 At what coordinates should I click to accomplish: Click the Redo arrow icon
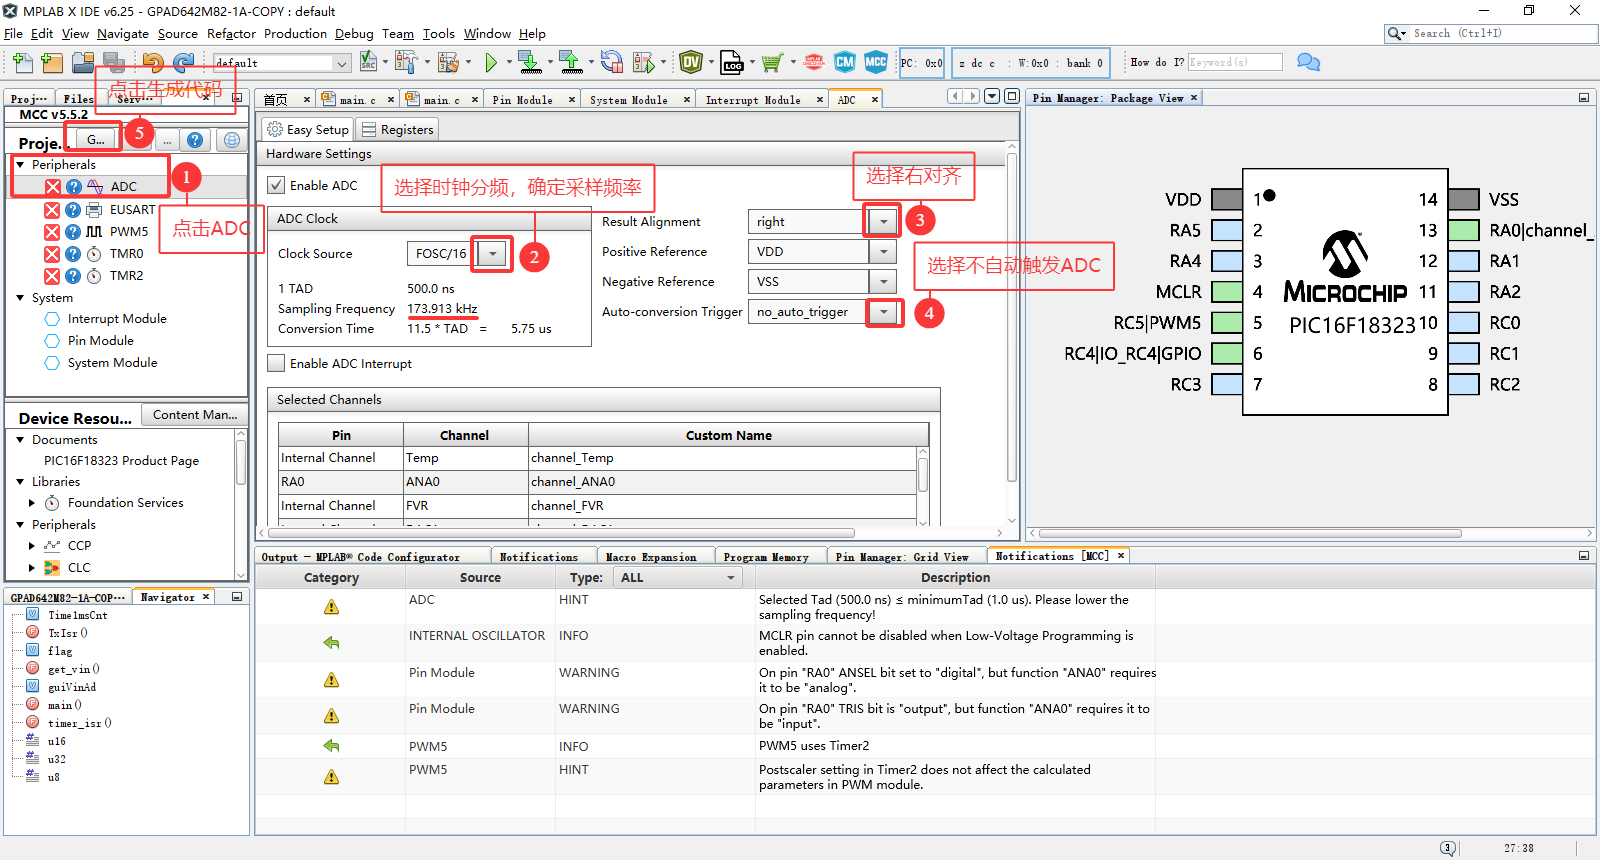183,63
